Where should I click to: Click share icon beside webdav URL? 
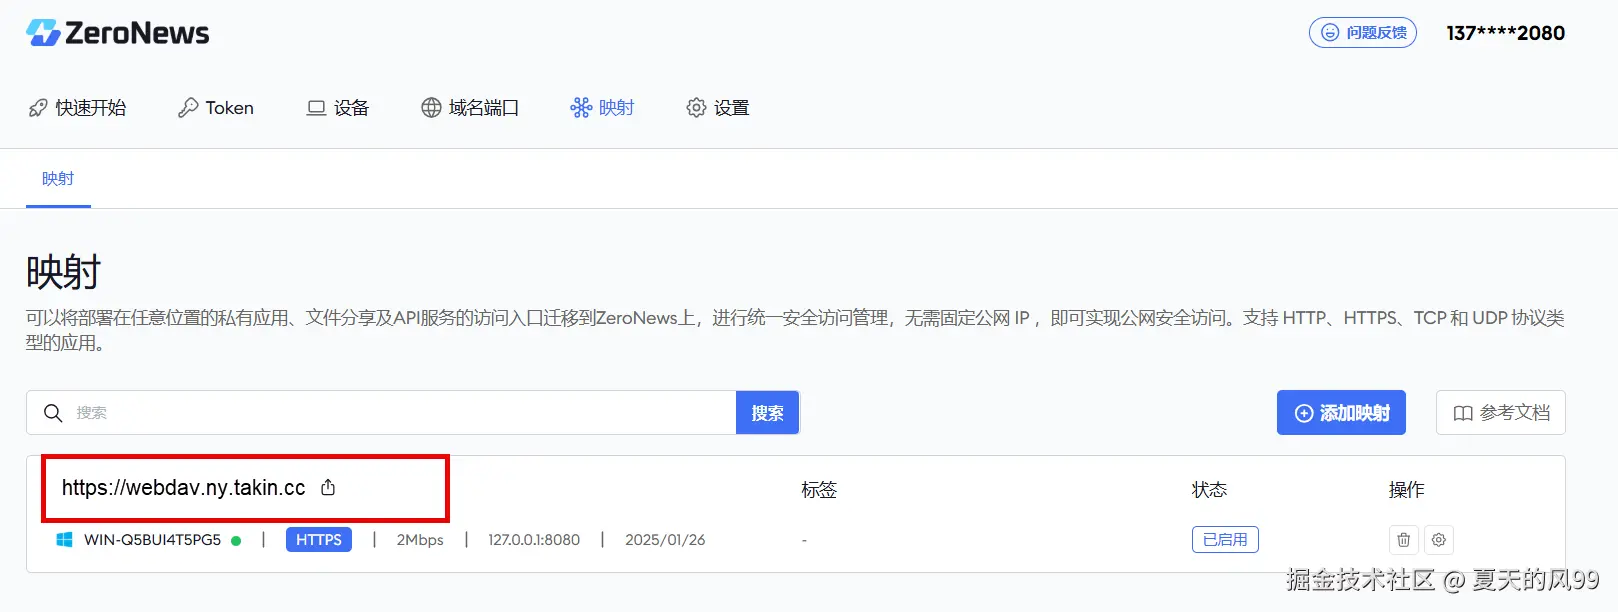click(x=328, y=488)
